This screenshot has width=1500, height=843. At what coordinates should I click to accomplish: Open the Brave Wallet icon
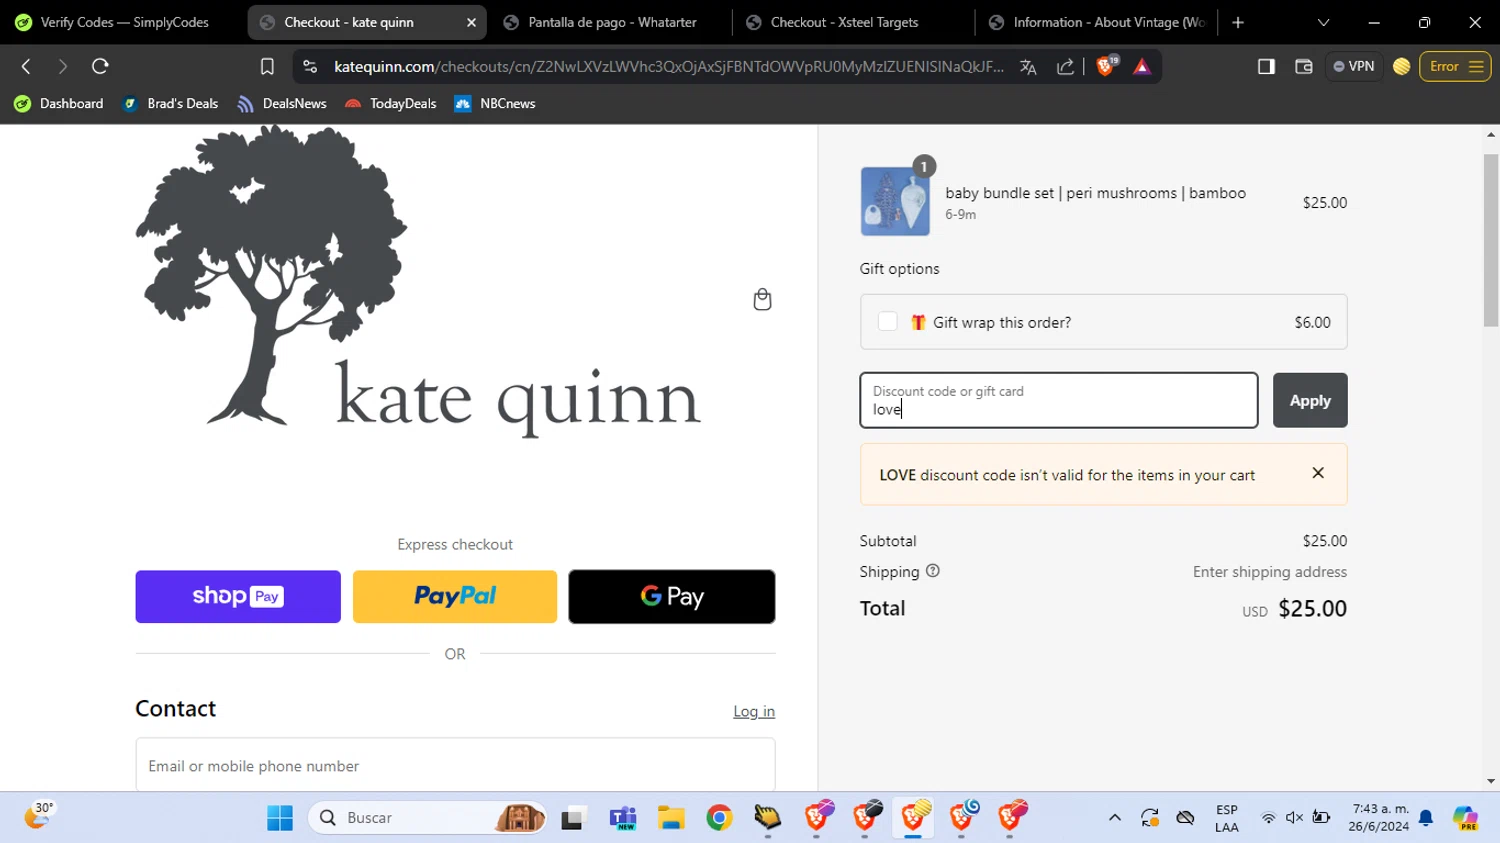1303,67
